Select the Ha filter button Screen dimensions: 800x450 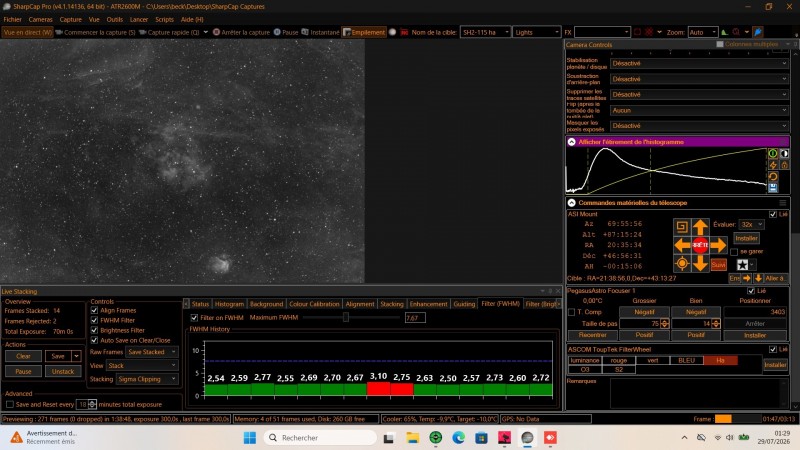coord(720,360)
